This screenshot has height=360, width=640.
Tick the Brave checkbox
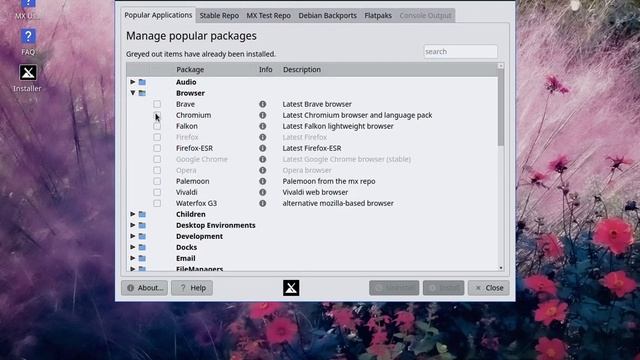point(157,104)
